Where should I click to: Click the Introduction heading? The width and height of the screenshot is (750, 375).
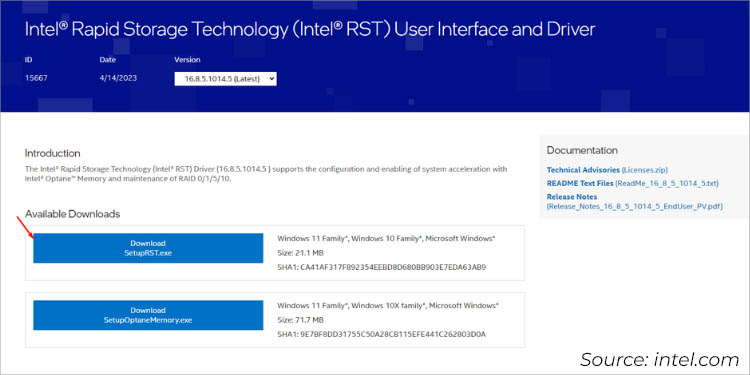tap(53, 154)
